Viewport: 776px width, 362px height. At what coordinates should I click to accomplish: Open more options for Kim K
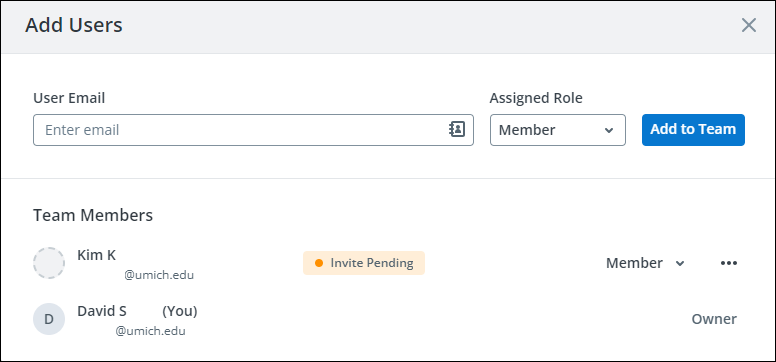[728, 263]
